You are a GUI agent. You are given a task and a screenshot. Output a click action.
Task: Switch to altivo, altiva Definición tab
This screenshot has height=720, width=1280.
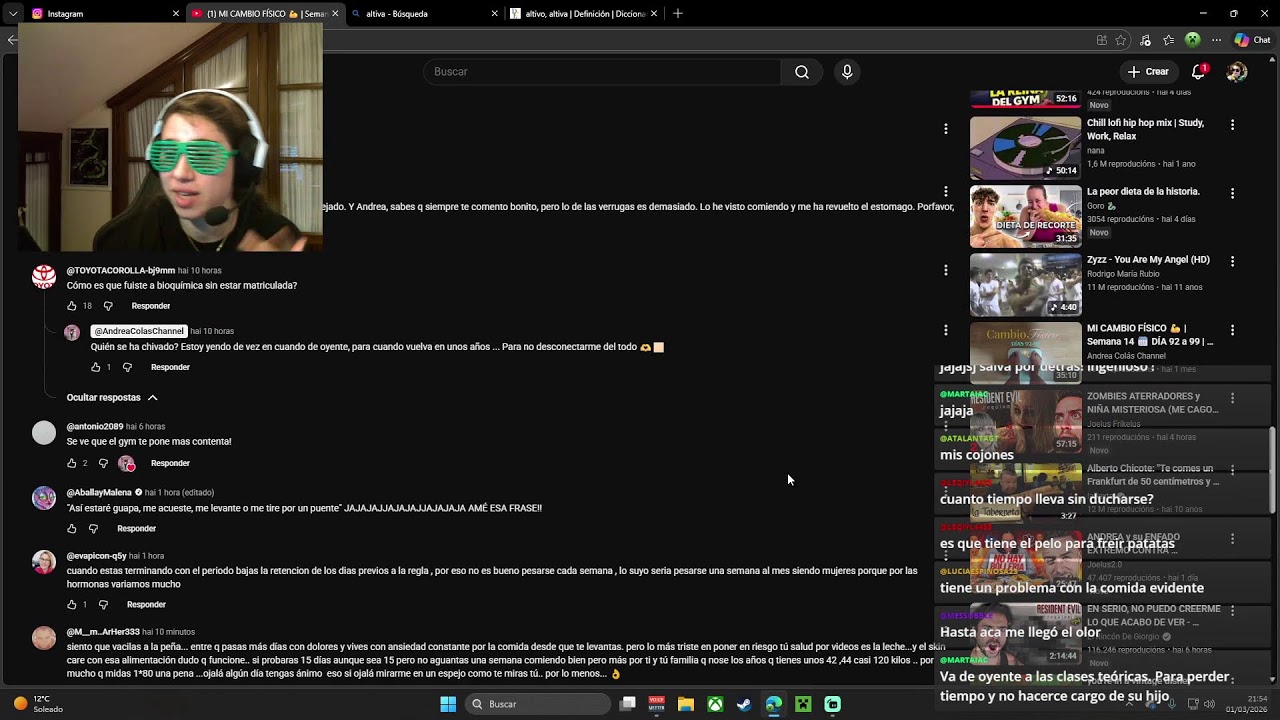coord(585,14)
